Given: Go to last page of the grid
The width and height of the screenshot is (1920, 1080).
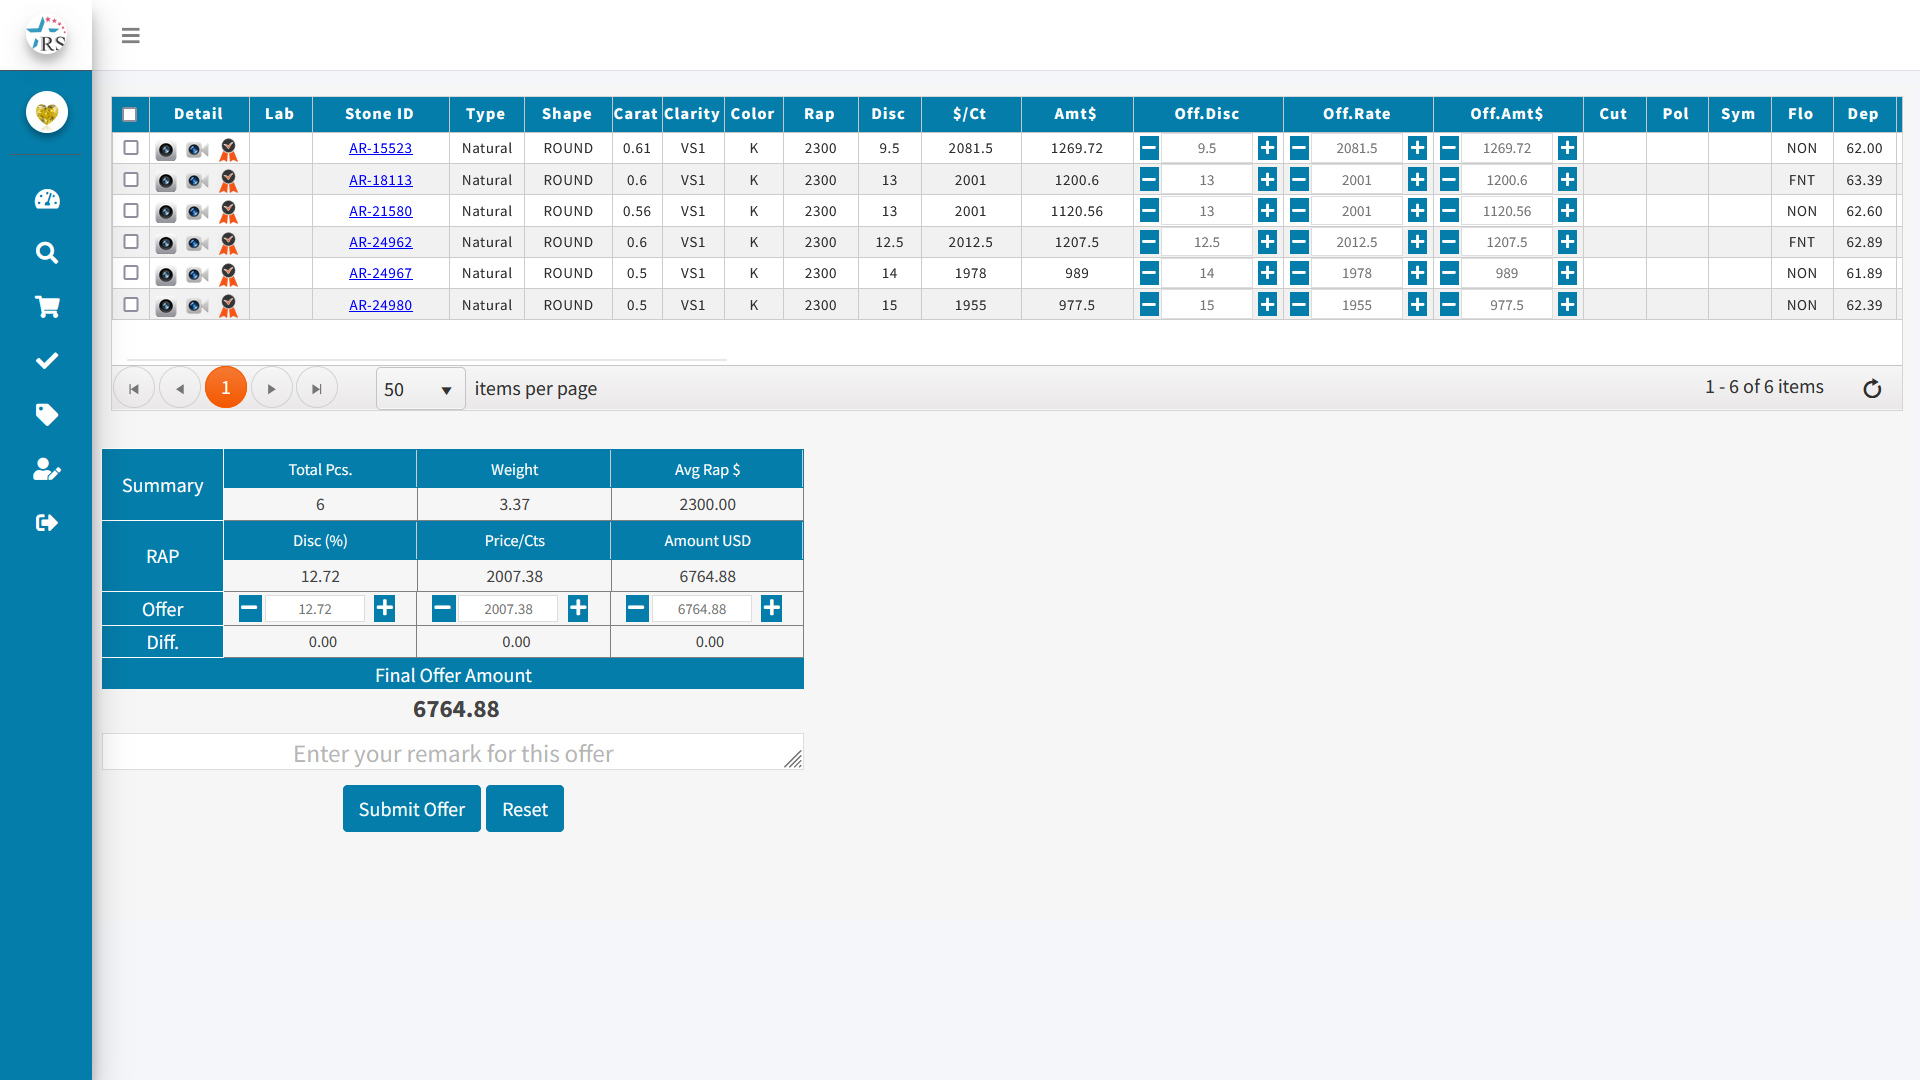Looking at the screenshot, I should [x=317, y=388].
